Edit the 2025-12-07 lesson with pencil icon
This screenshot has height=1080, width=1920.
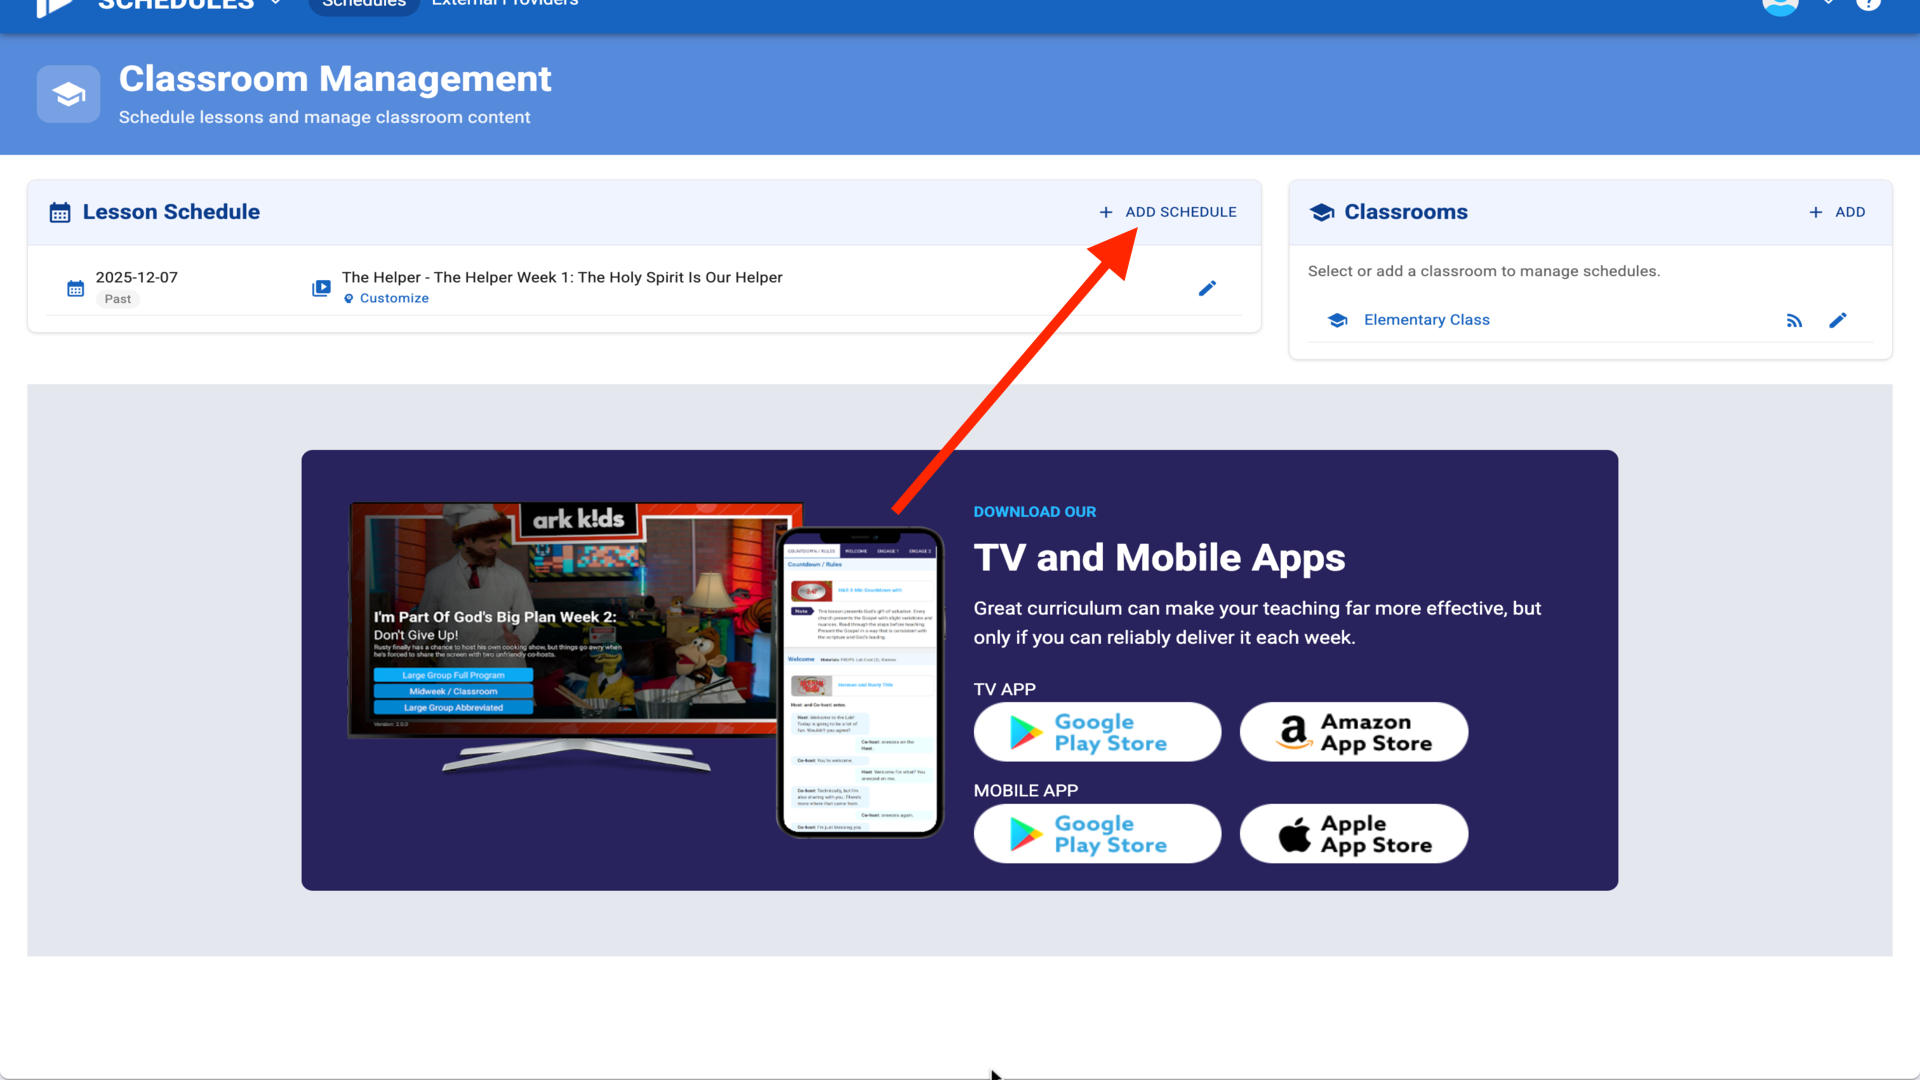coord(1207,288)
